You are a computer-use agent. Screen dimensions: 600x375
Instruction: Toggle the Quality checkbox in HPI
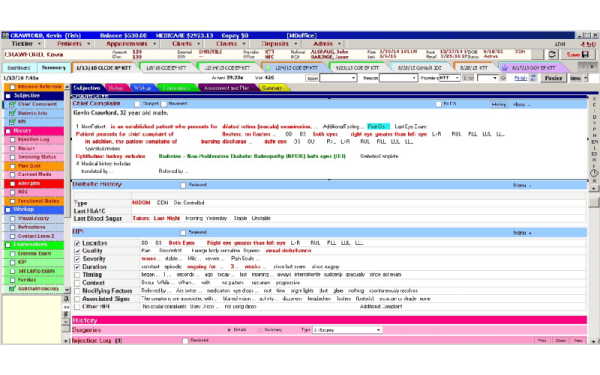[x=77, y=251]
